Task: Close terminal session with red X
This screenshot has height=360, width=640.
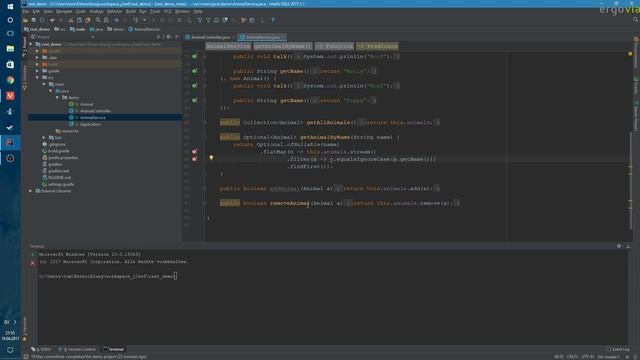Action: click(33, 263)
